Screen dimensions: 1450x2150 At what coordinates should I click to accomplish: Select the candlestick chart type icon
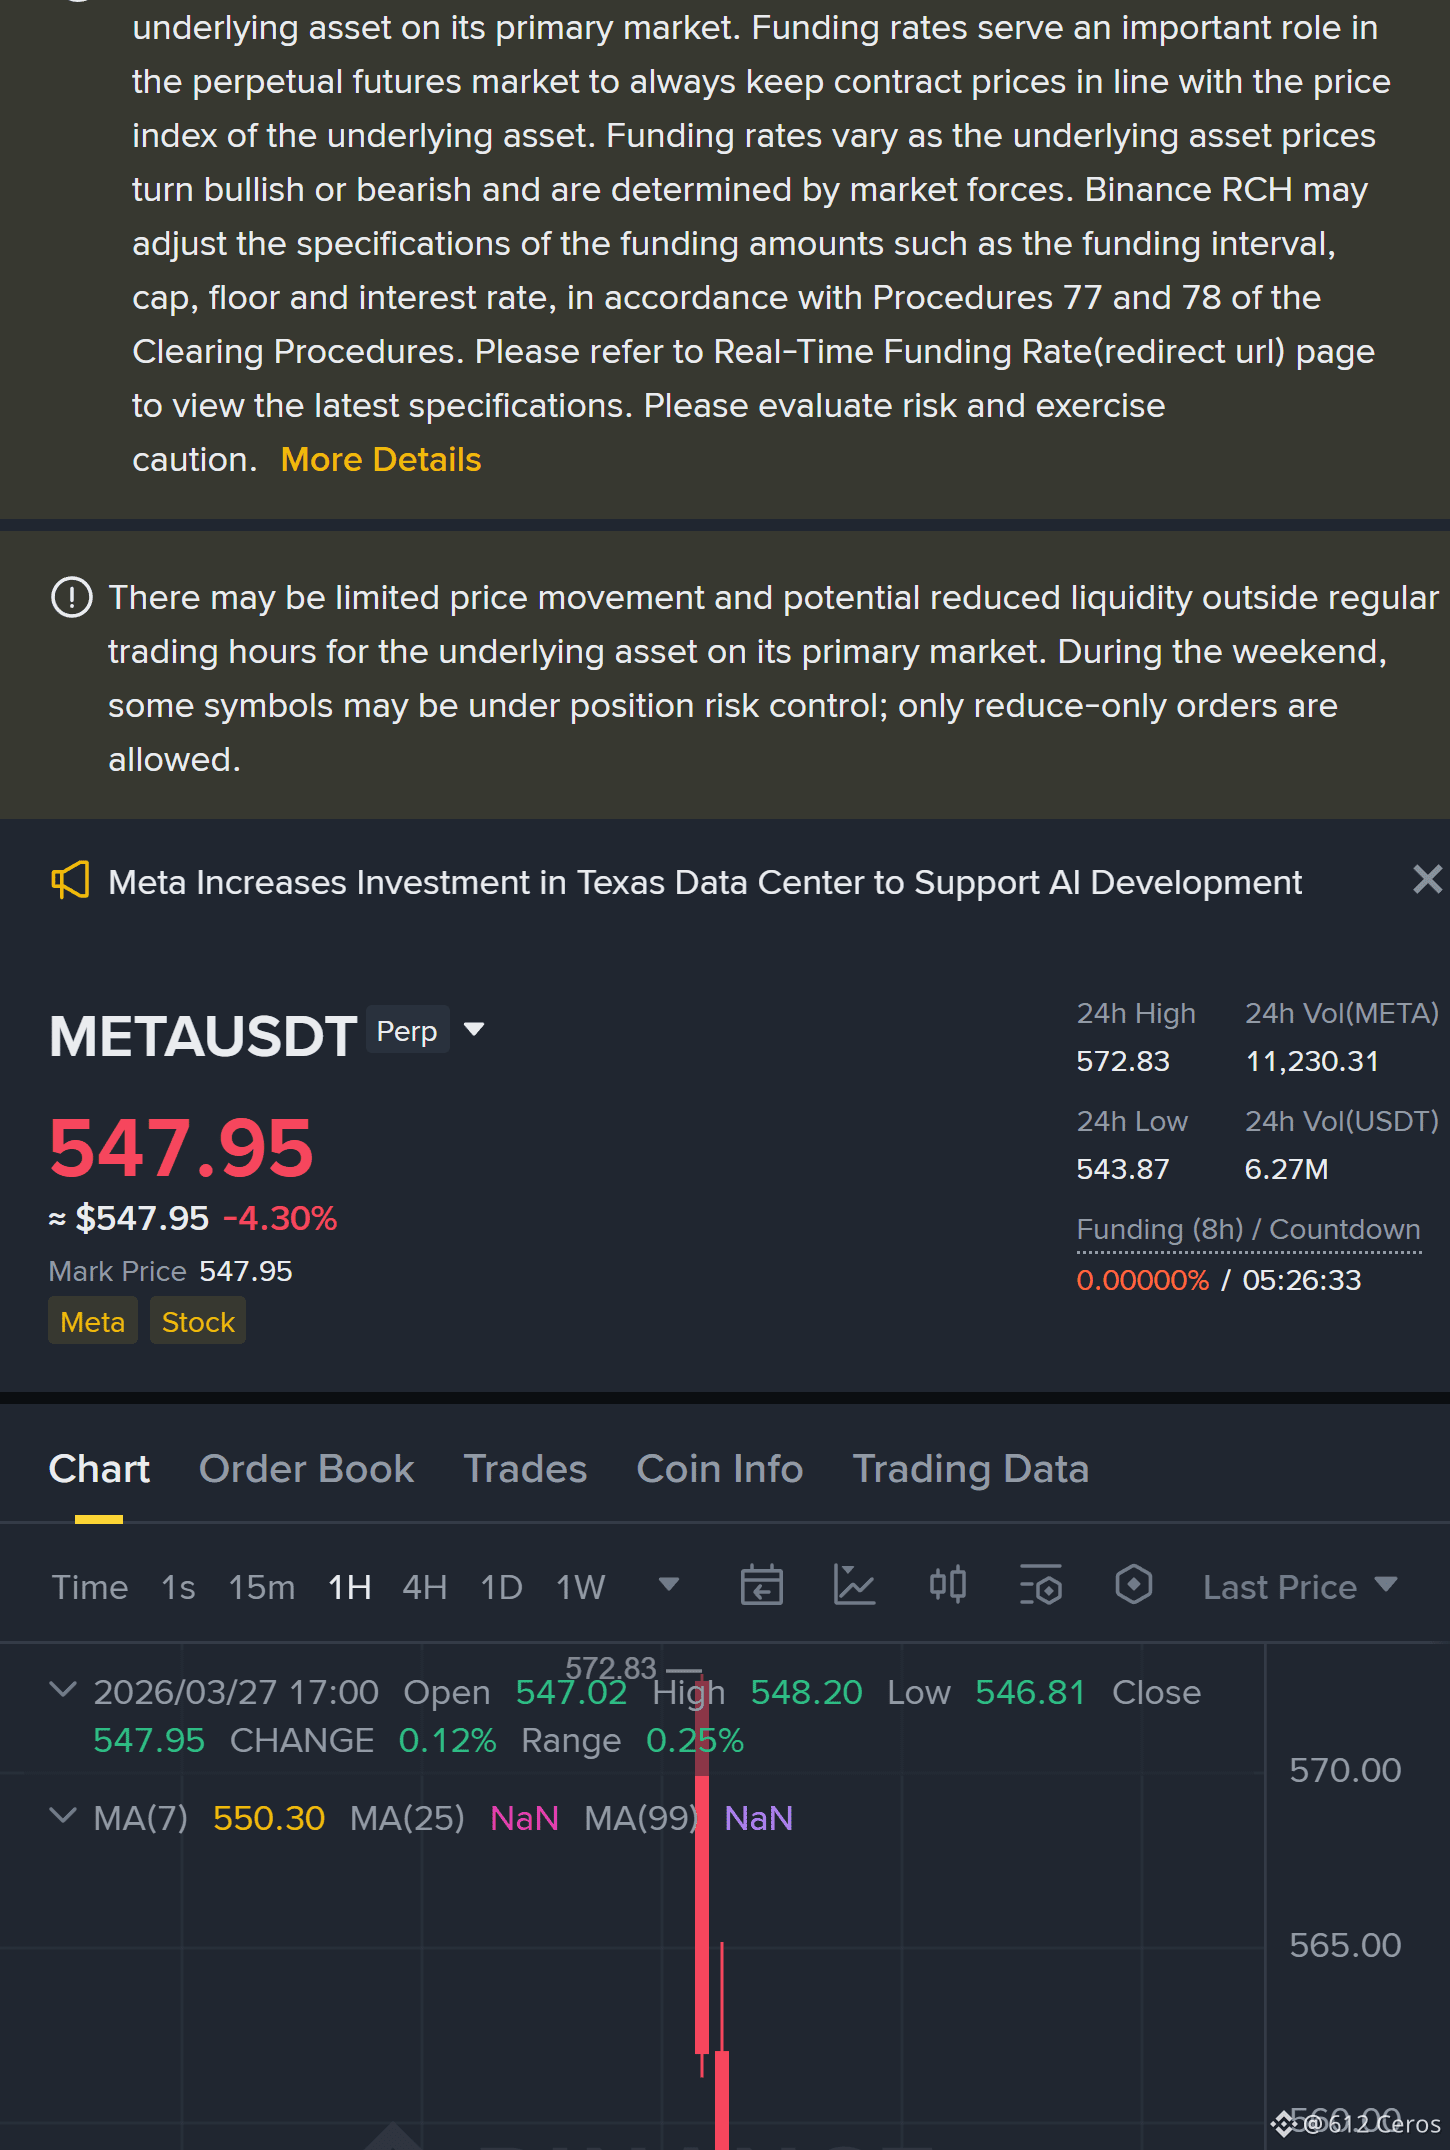[x=947, y=1585]
